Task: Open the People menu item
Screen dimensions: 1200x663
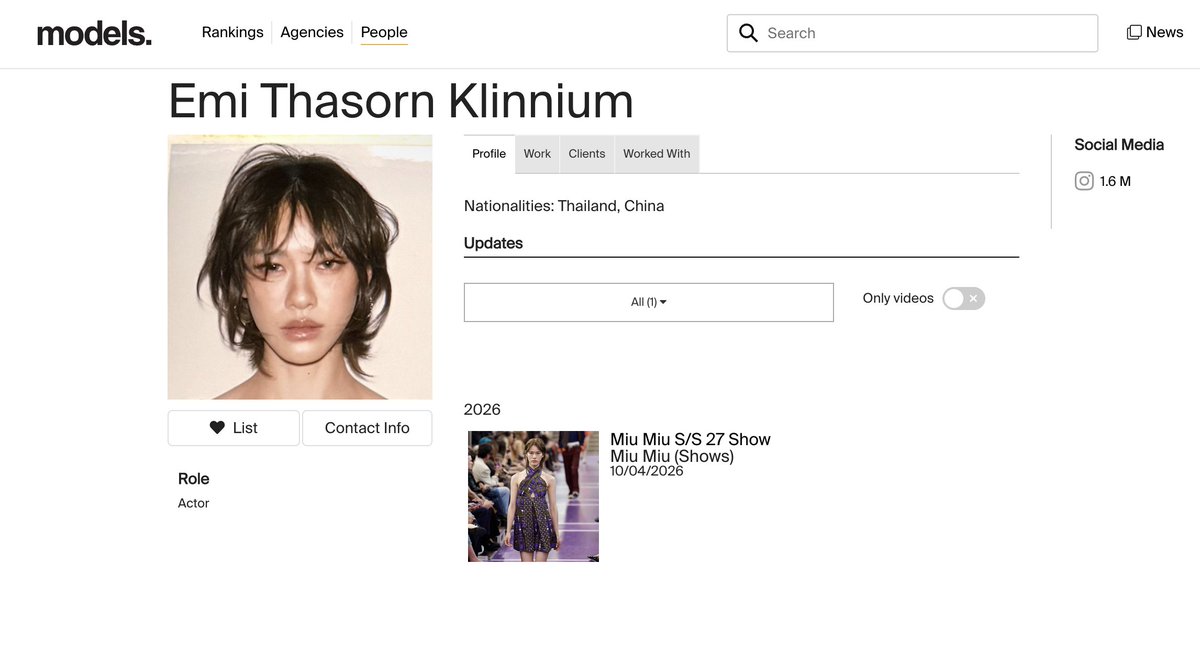Action: click(384, 32)
